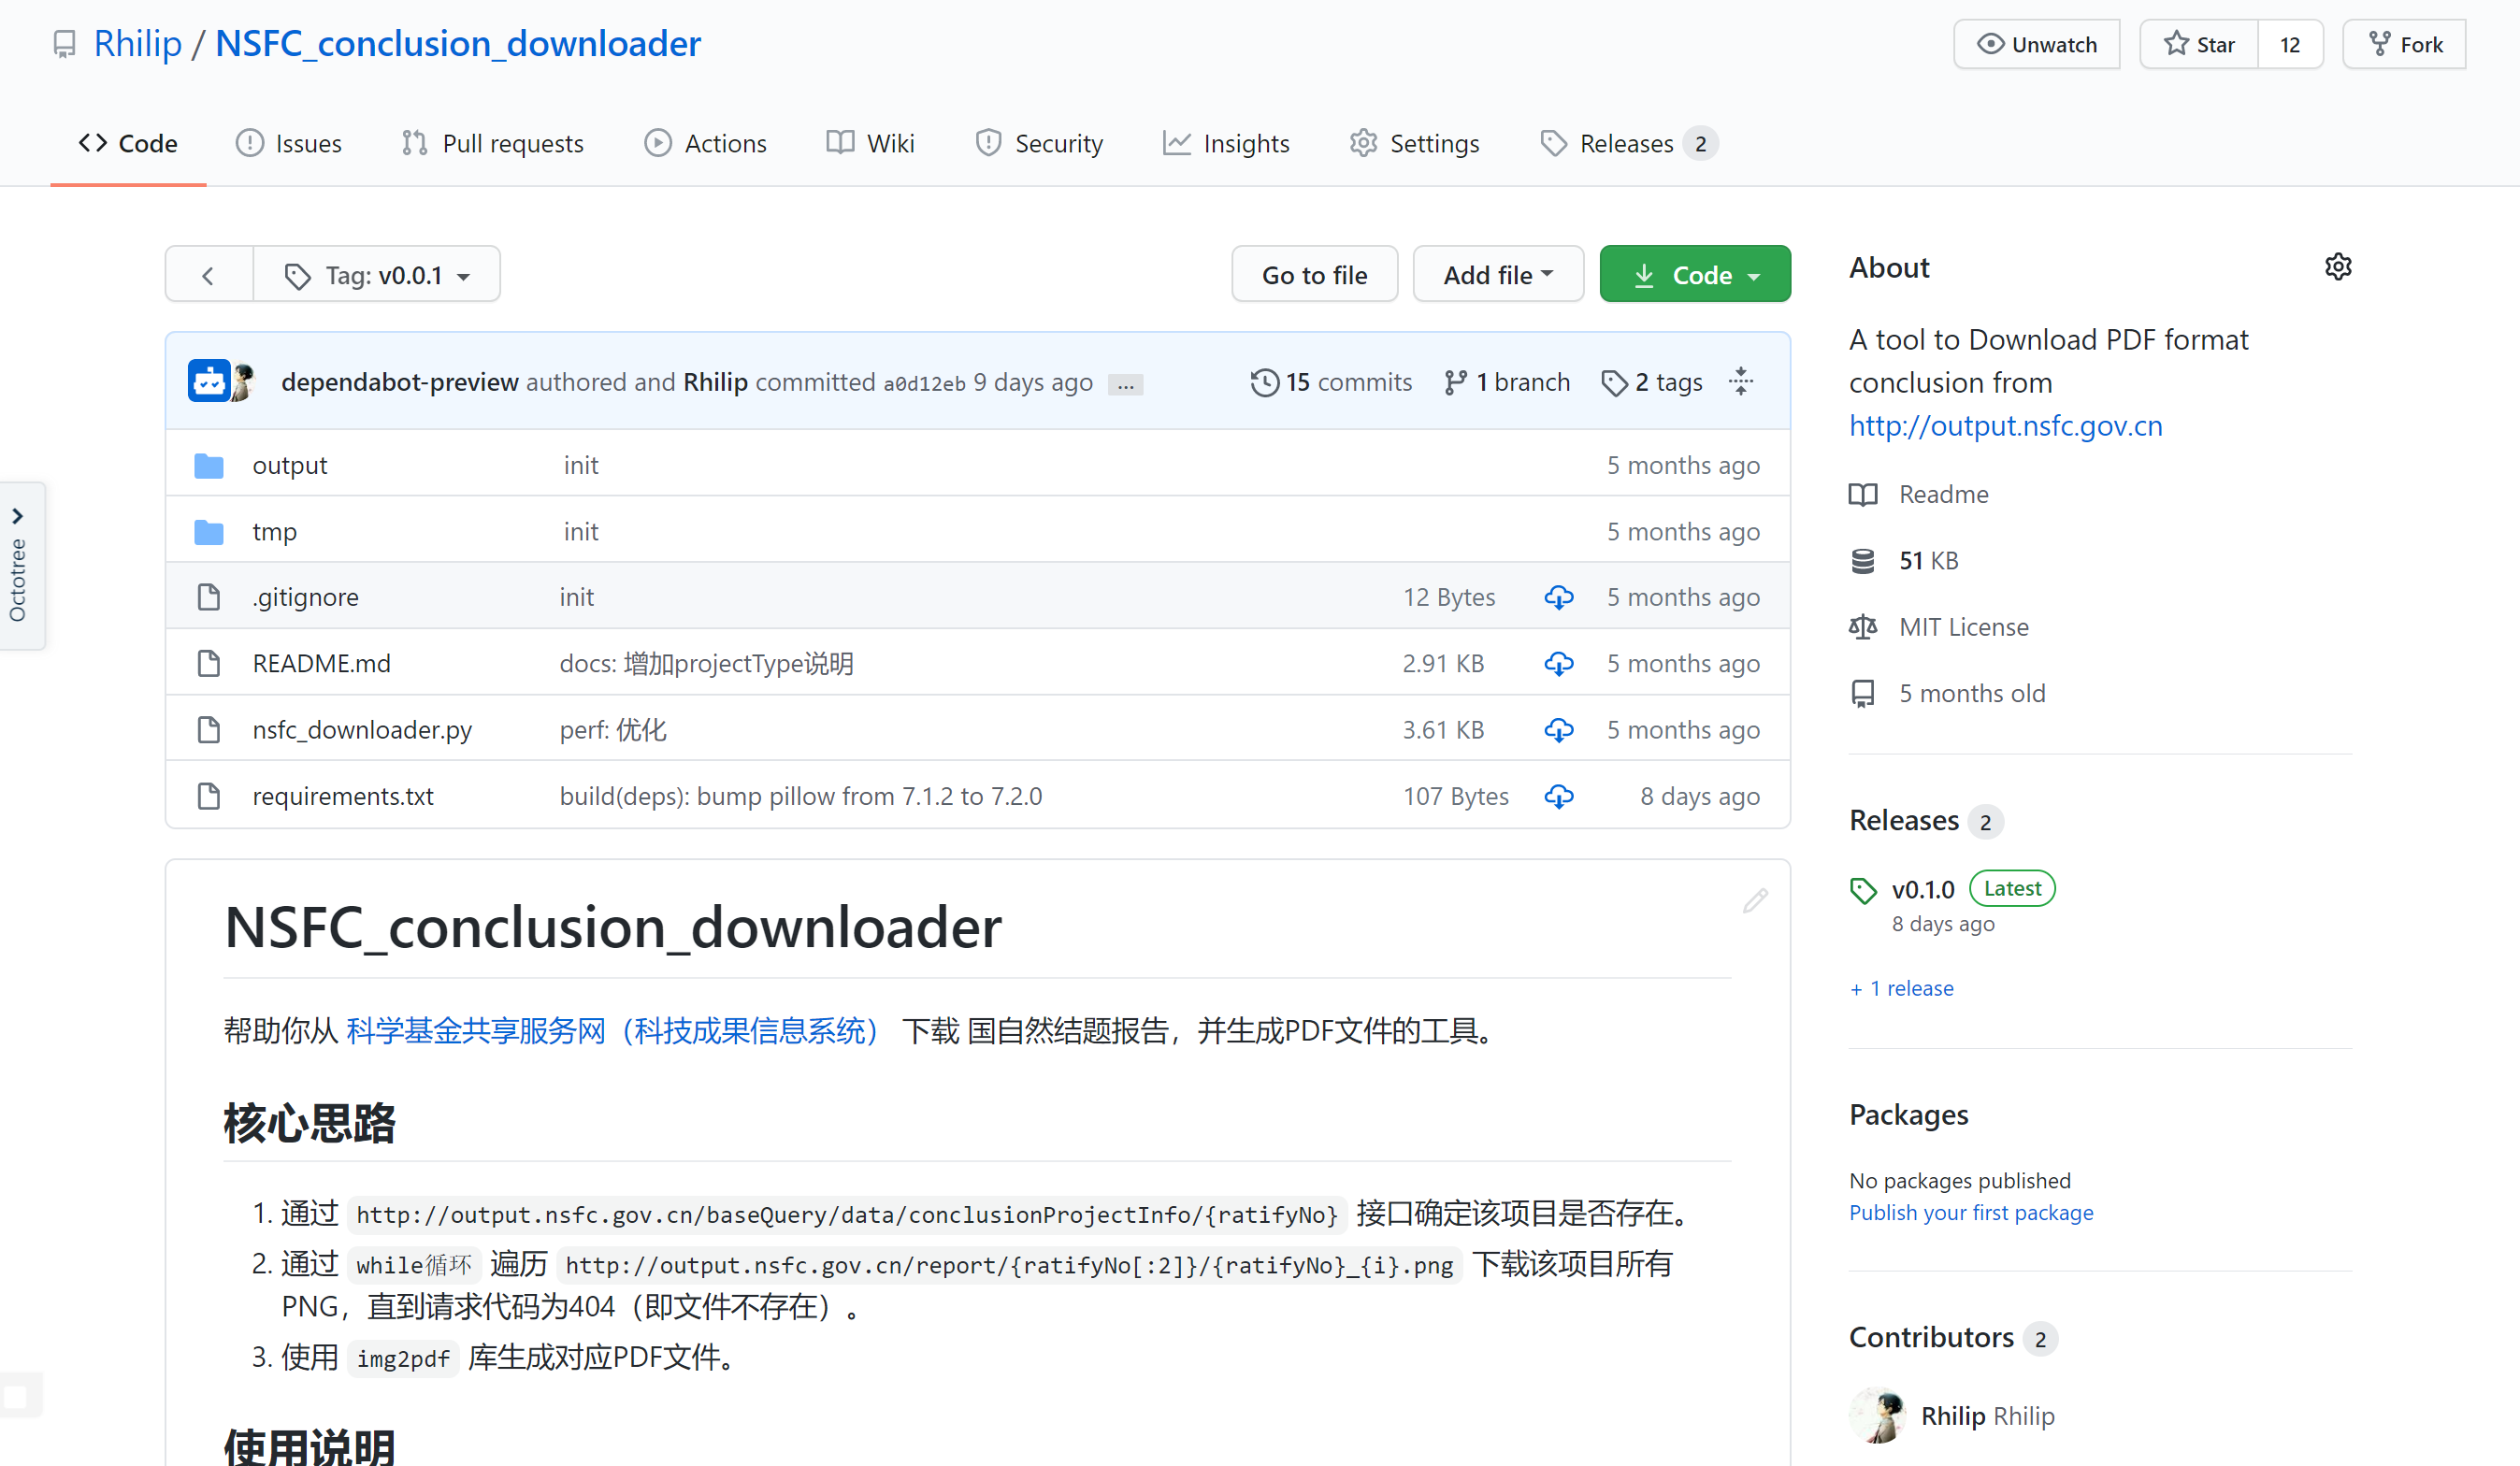
Task: View the 1 branch list
Action: 1506,382
